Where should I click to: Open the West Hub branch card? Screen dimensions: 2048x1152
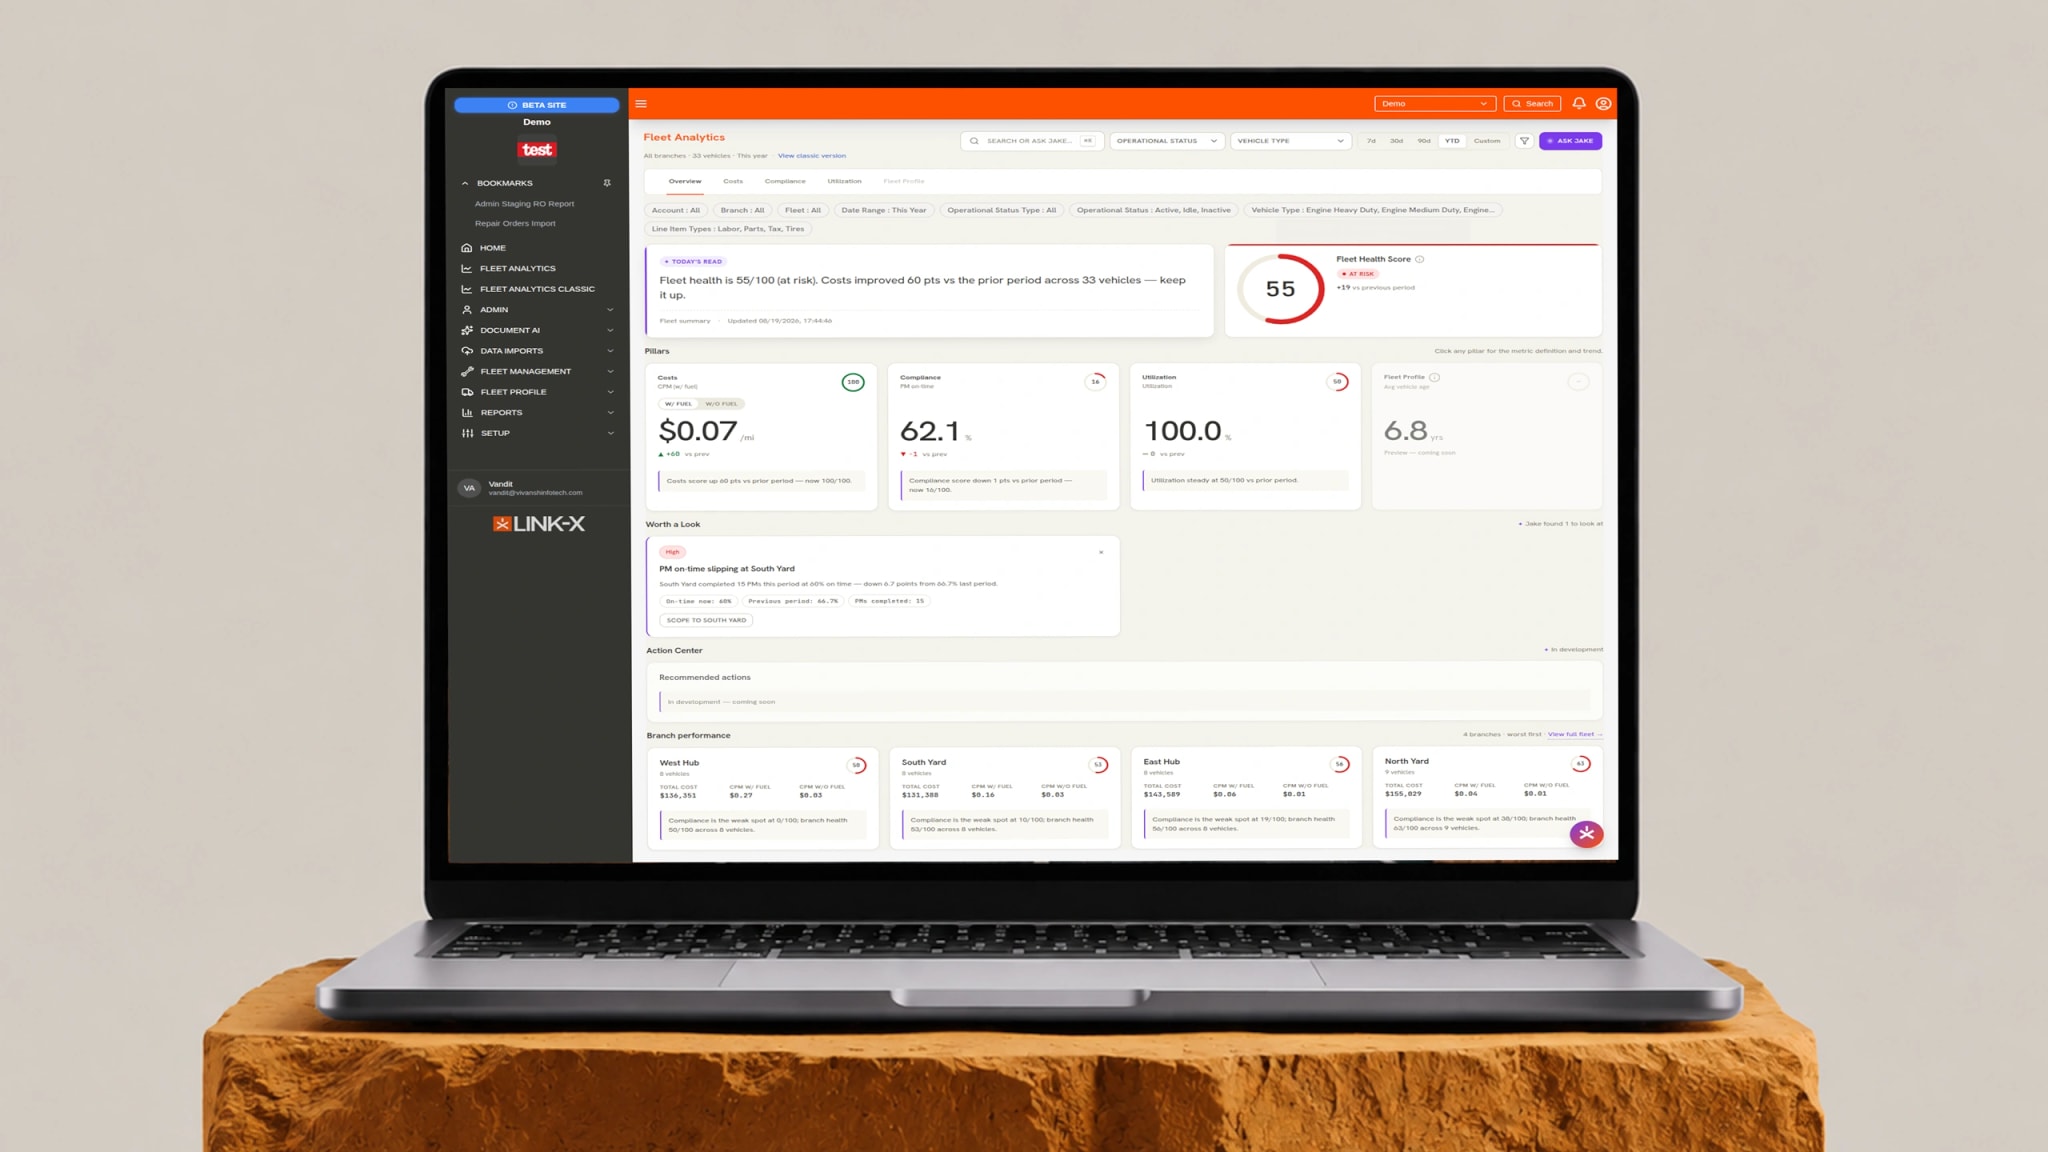pos(762,798)
